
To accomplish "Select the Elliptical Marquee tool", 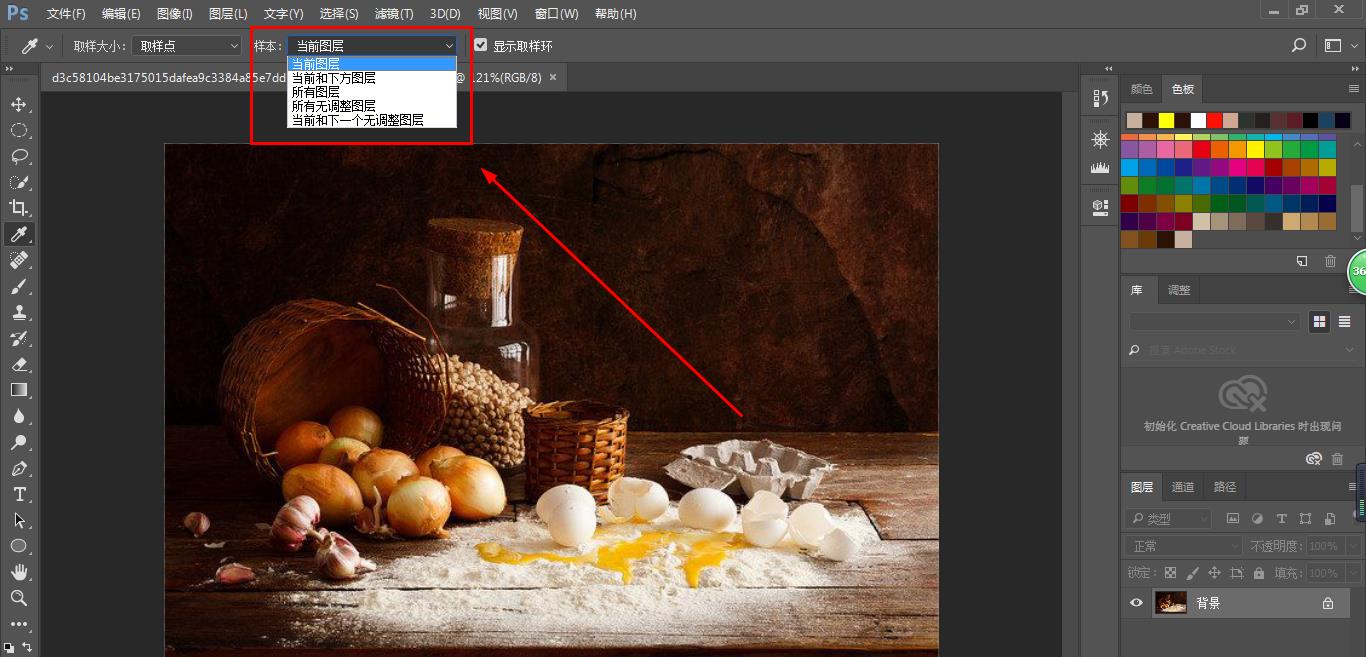I will [x=18, y=130].
